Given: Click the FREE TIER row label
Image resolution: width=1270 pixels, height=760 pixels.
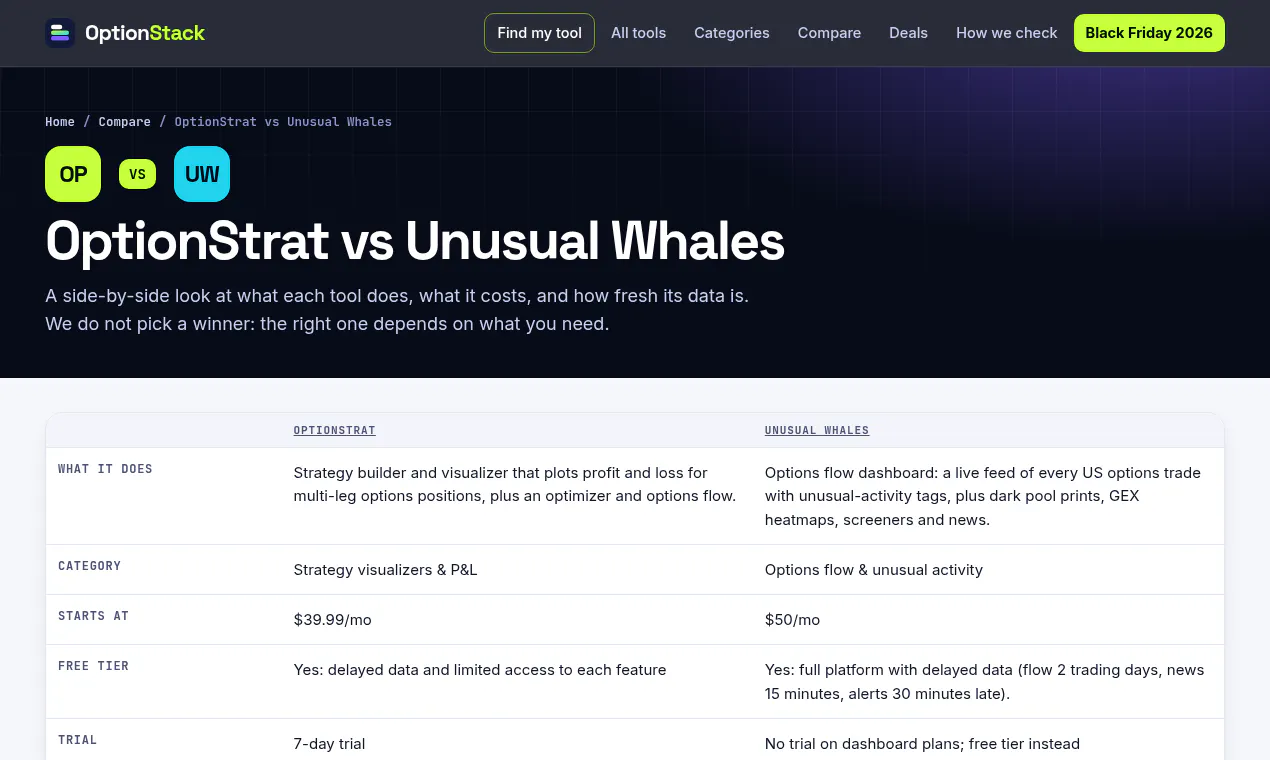Looking at the screenshot, I should coord(93,666).
